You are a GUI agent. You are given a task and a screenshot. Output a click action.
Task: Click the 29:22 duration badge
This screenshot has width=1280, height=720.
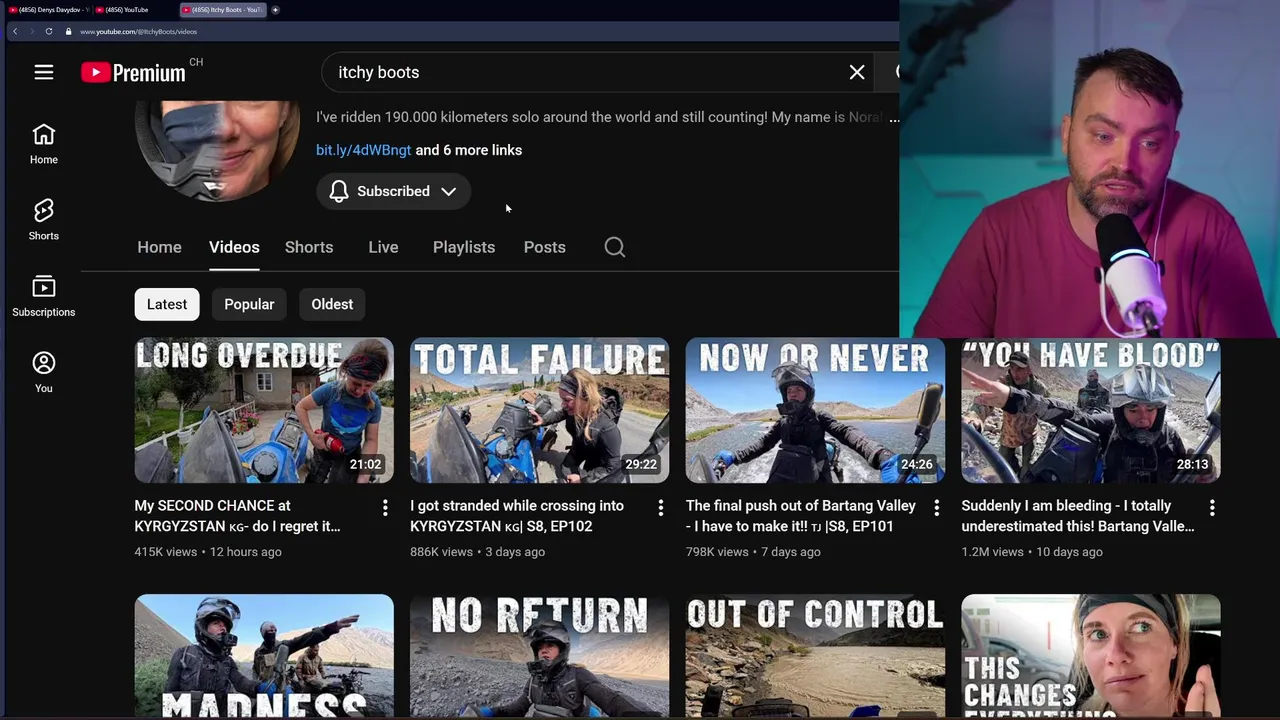641,464
